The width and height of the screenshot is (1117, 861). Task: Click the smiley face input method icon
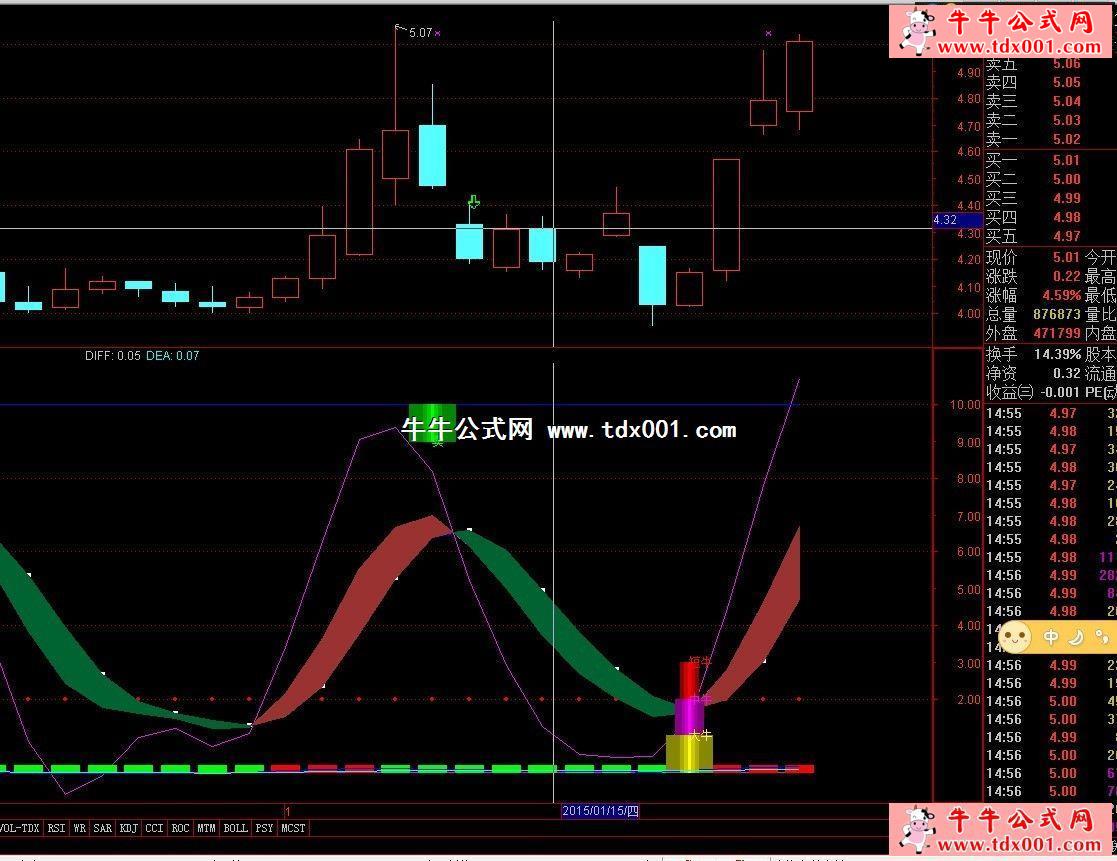pyautogui.click(x=1015, y=636)
